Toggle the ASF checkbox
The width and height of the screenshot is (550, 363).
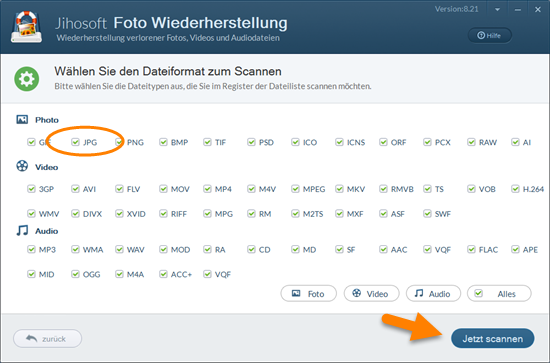[x=383, y=214]
